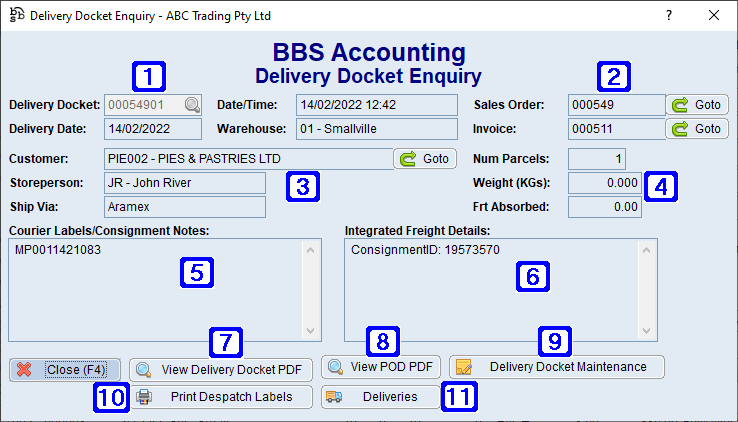
Task: Click the Storeperson field JR - John River
Action: click(185, 183)
